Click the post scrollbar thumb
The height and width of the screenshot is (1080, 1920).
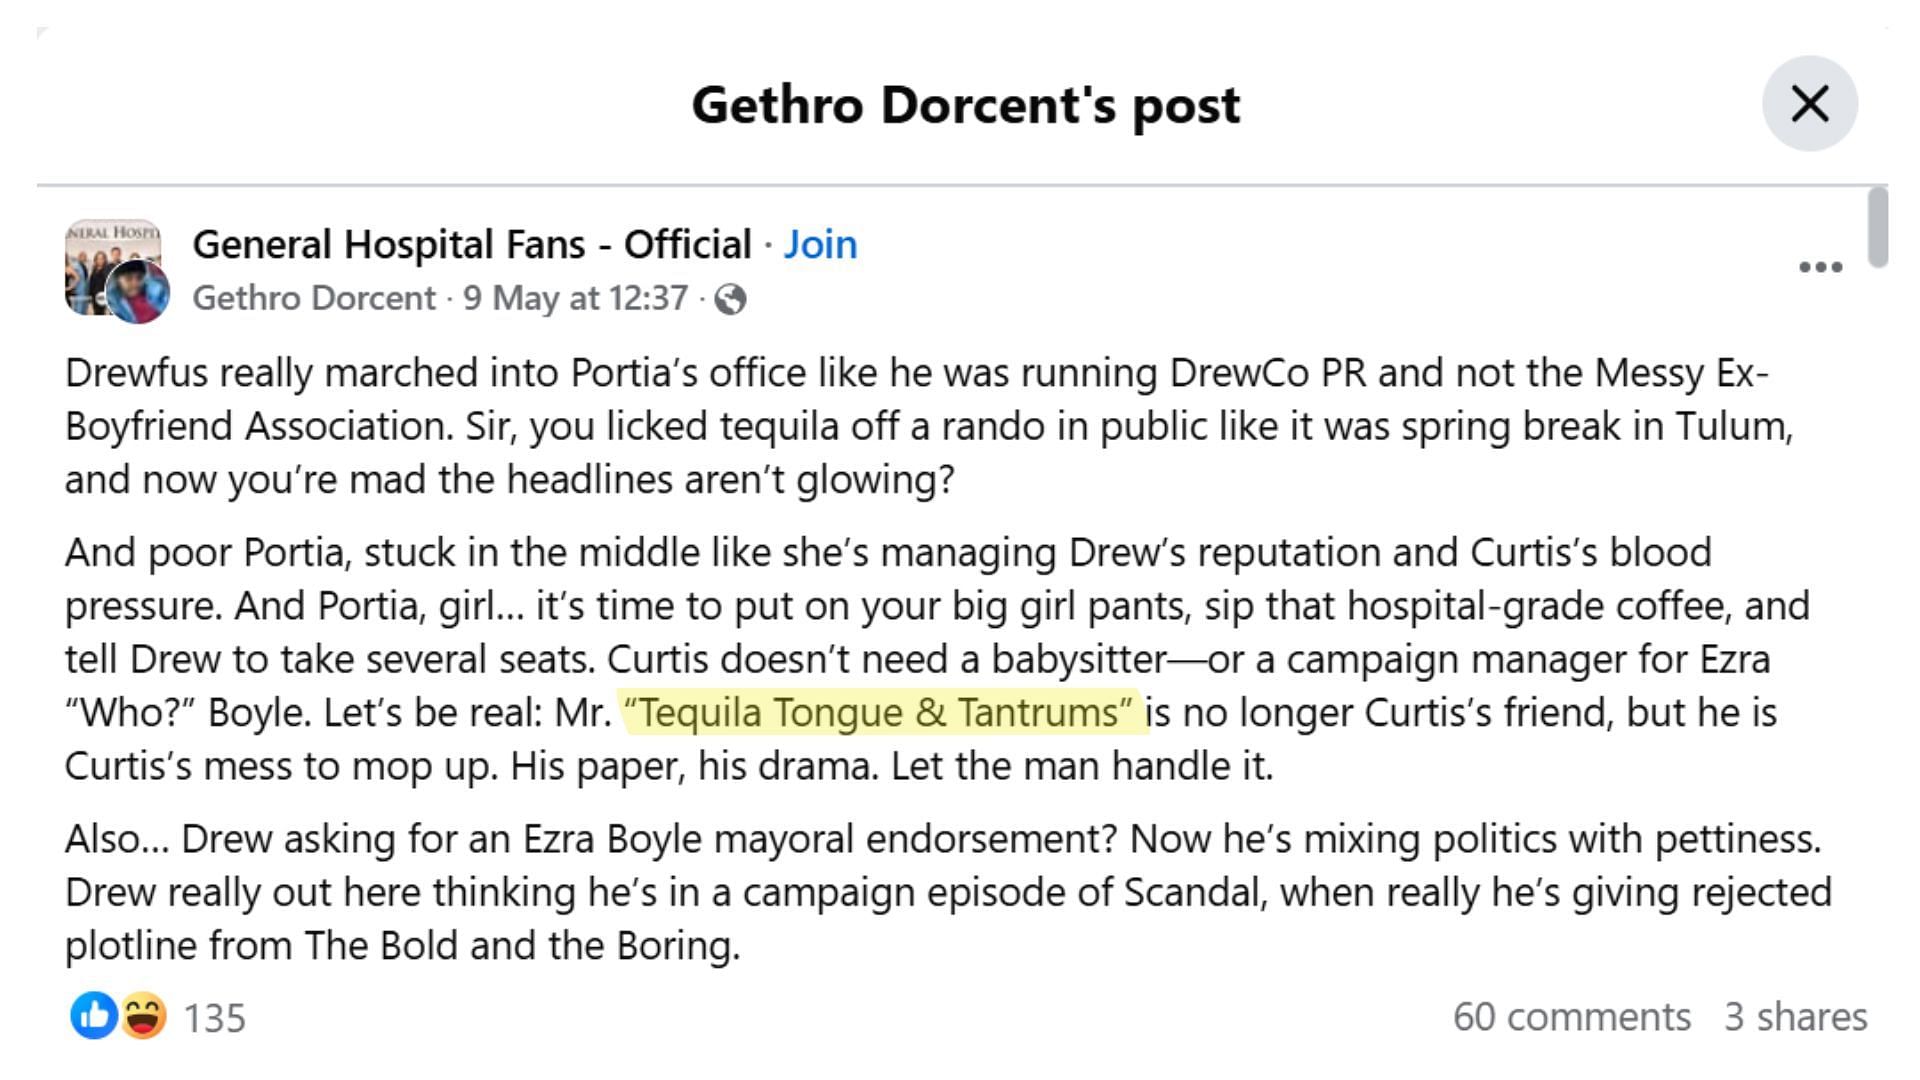click(1878, 228)
